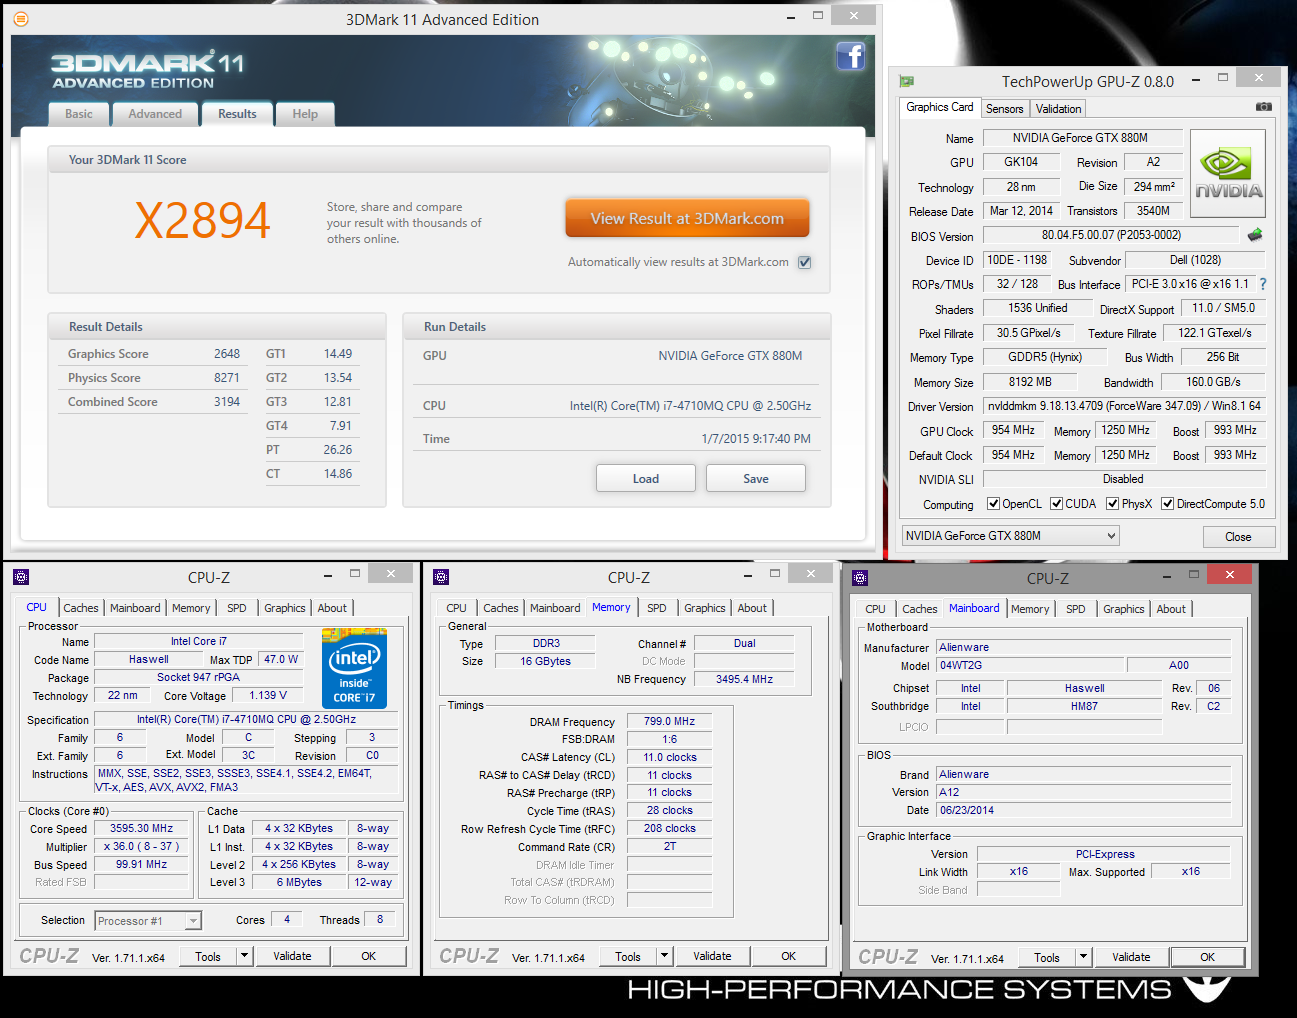
Task: Click the Release Date field Mar 12, 2014
Action: (x=1021, y=211)
